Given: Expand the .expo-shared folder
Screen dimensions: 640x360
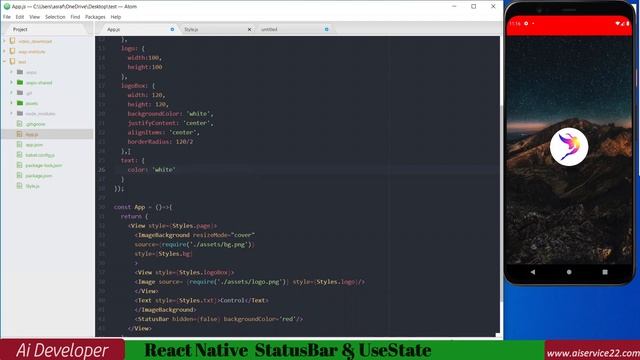Looking at the screenshot, I should pyautogui.click(x=12, y=82).
